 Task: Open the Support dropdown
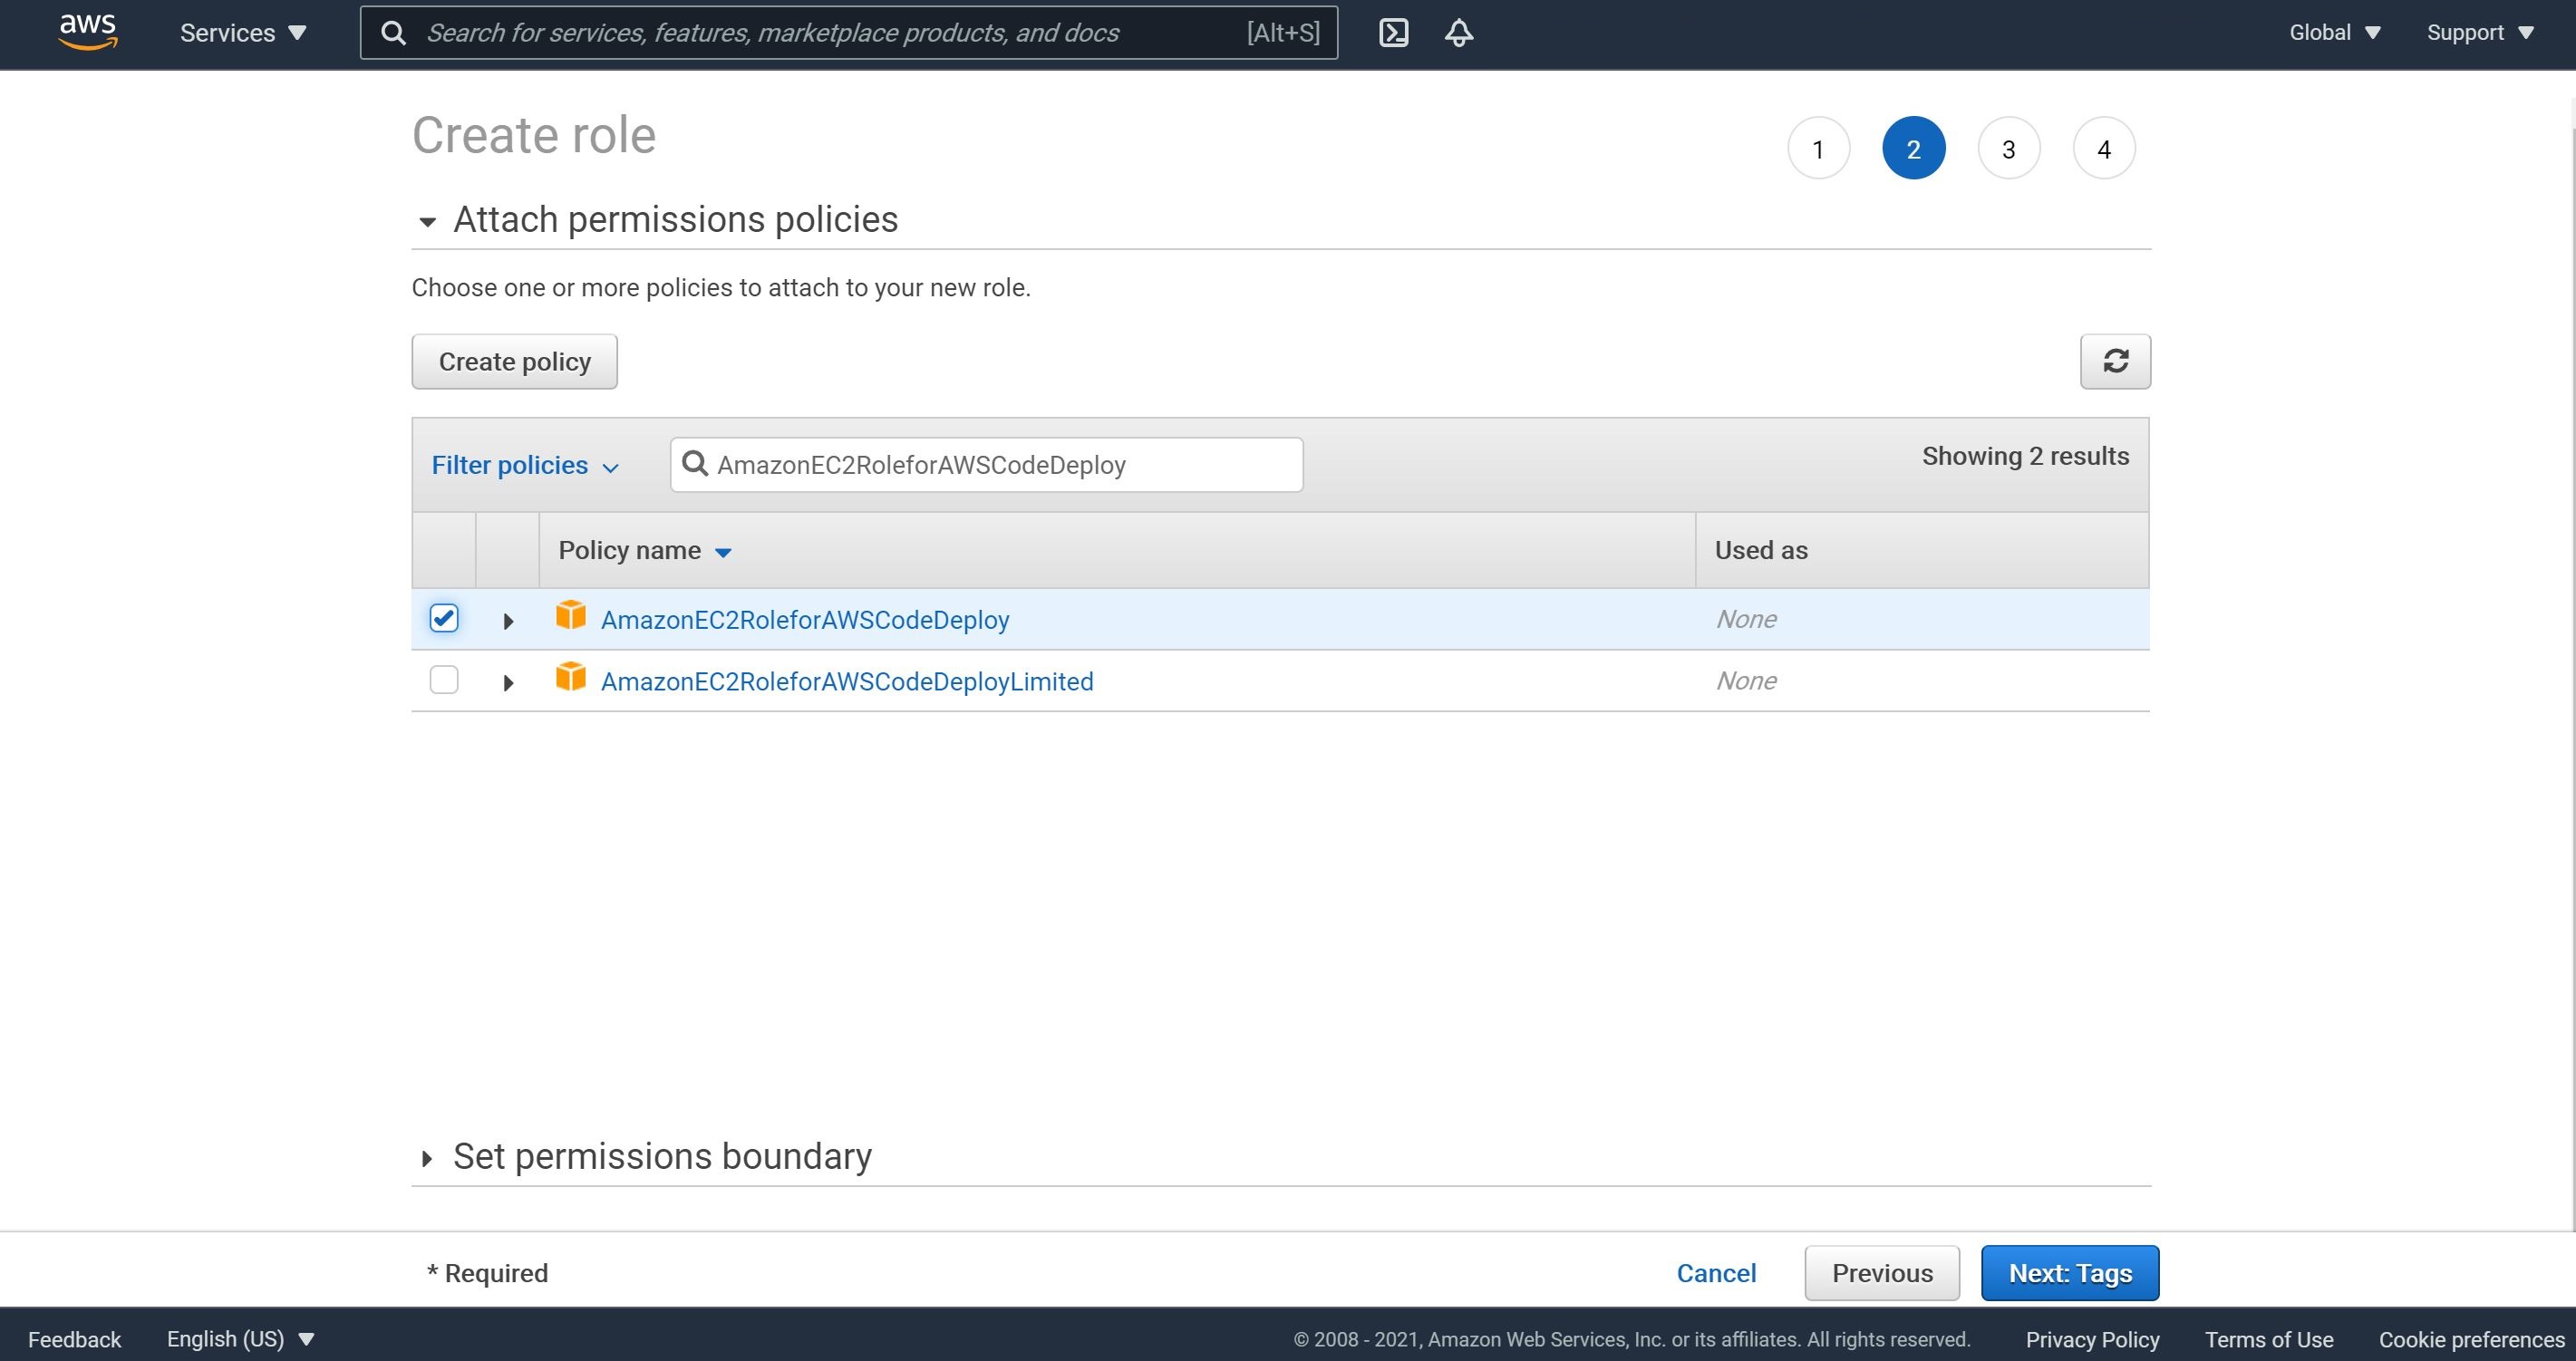pos(2480,33)
